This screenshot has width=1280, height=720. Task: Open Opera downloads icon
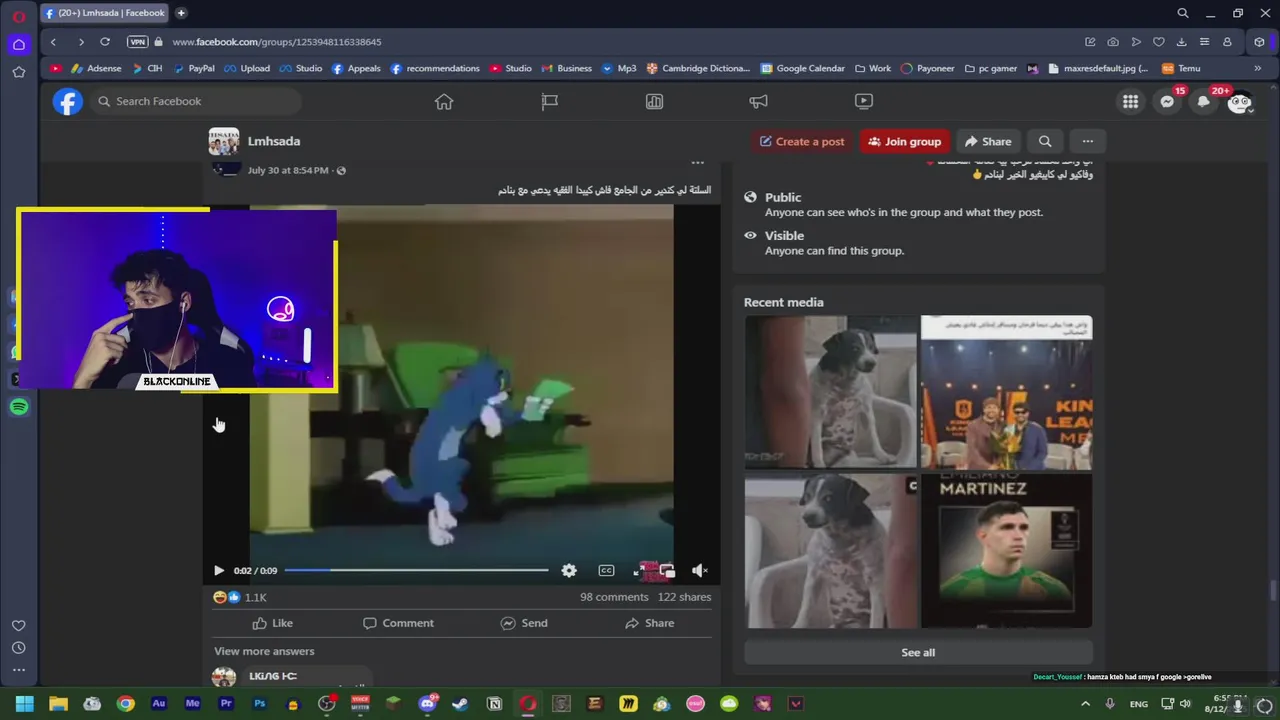1182,42
